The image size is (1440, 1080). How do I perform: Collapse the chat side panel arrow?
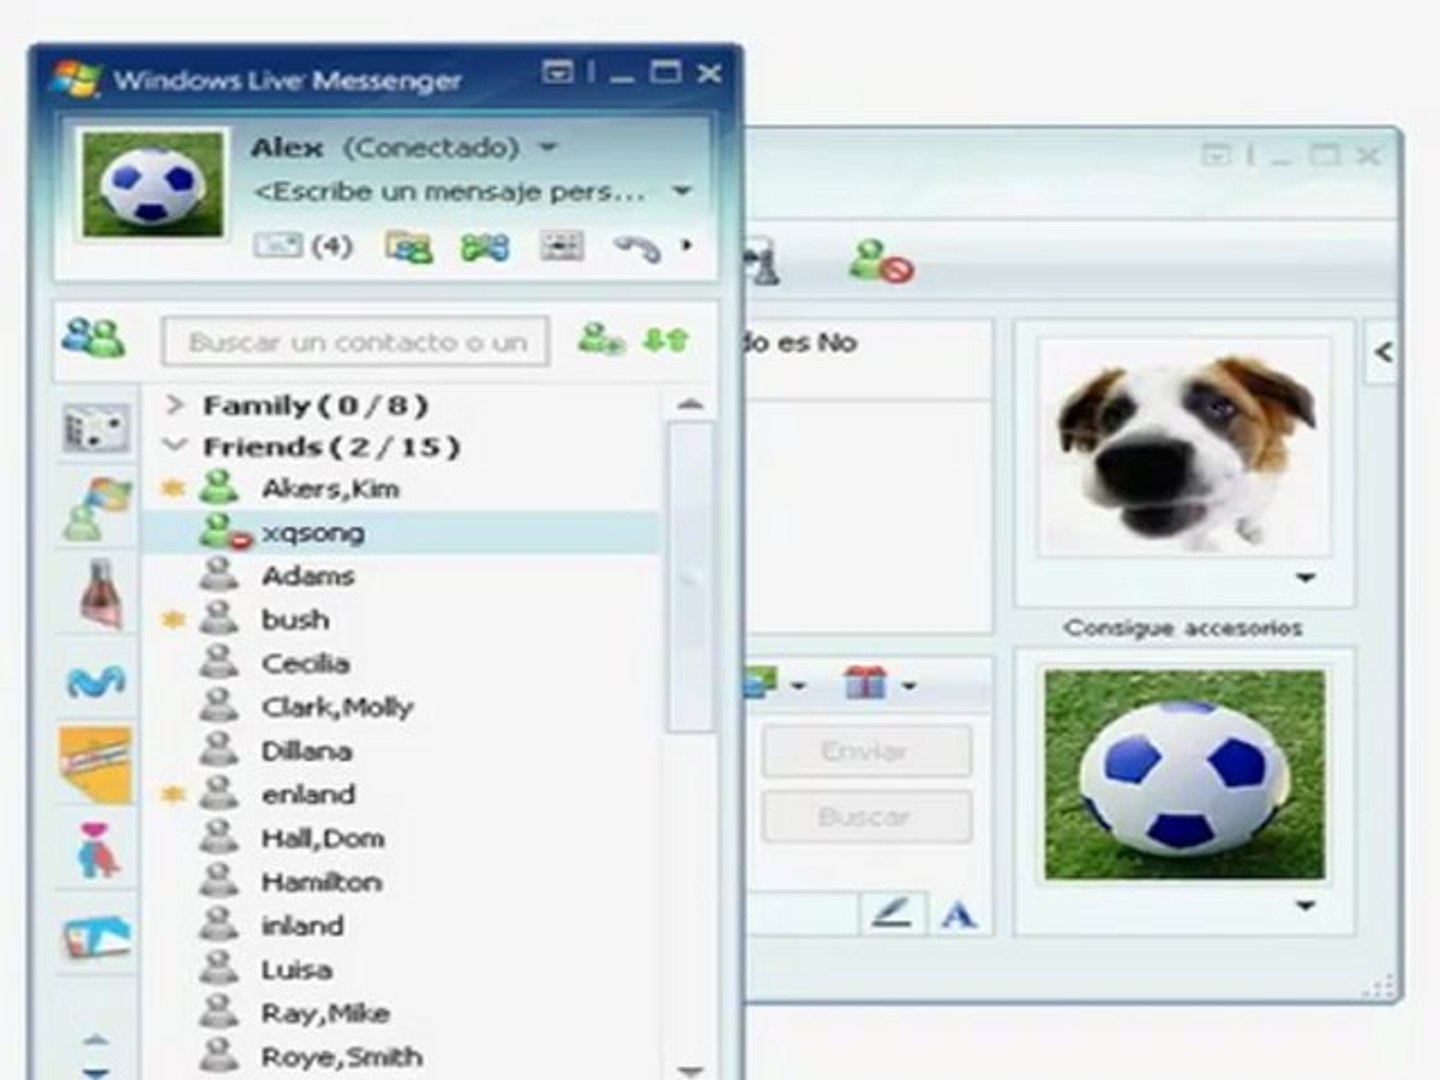click(x=1384, y=352)
